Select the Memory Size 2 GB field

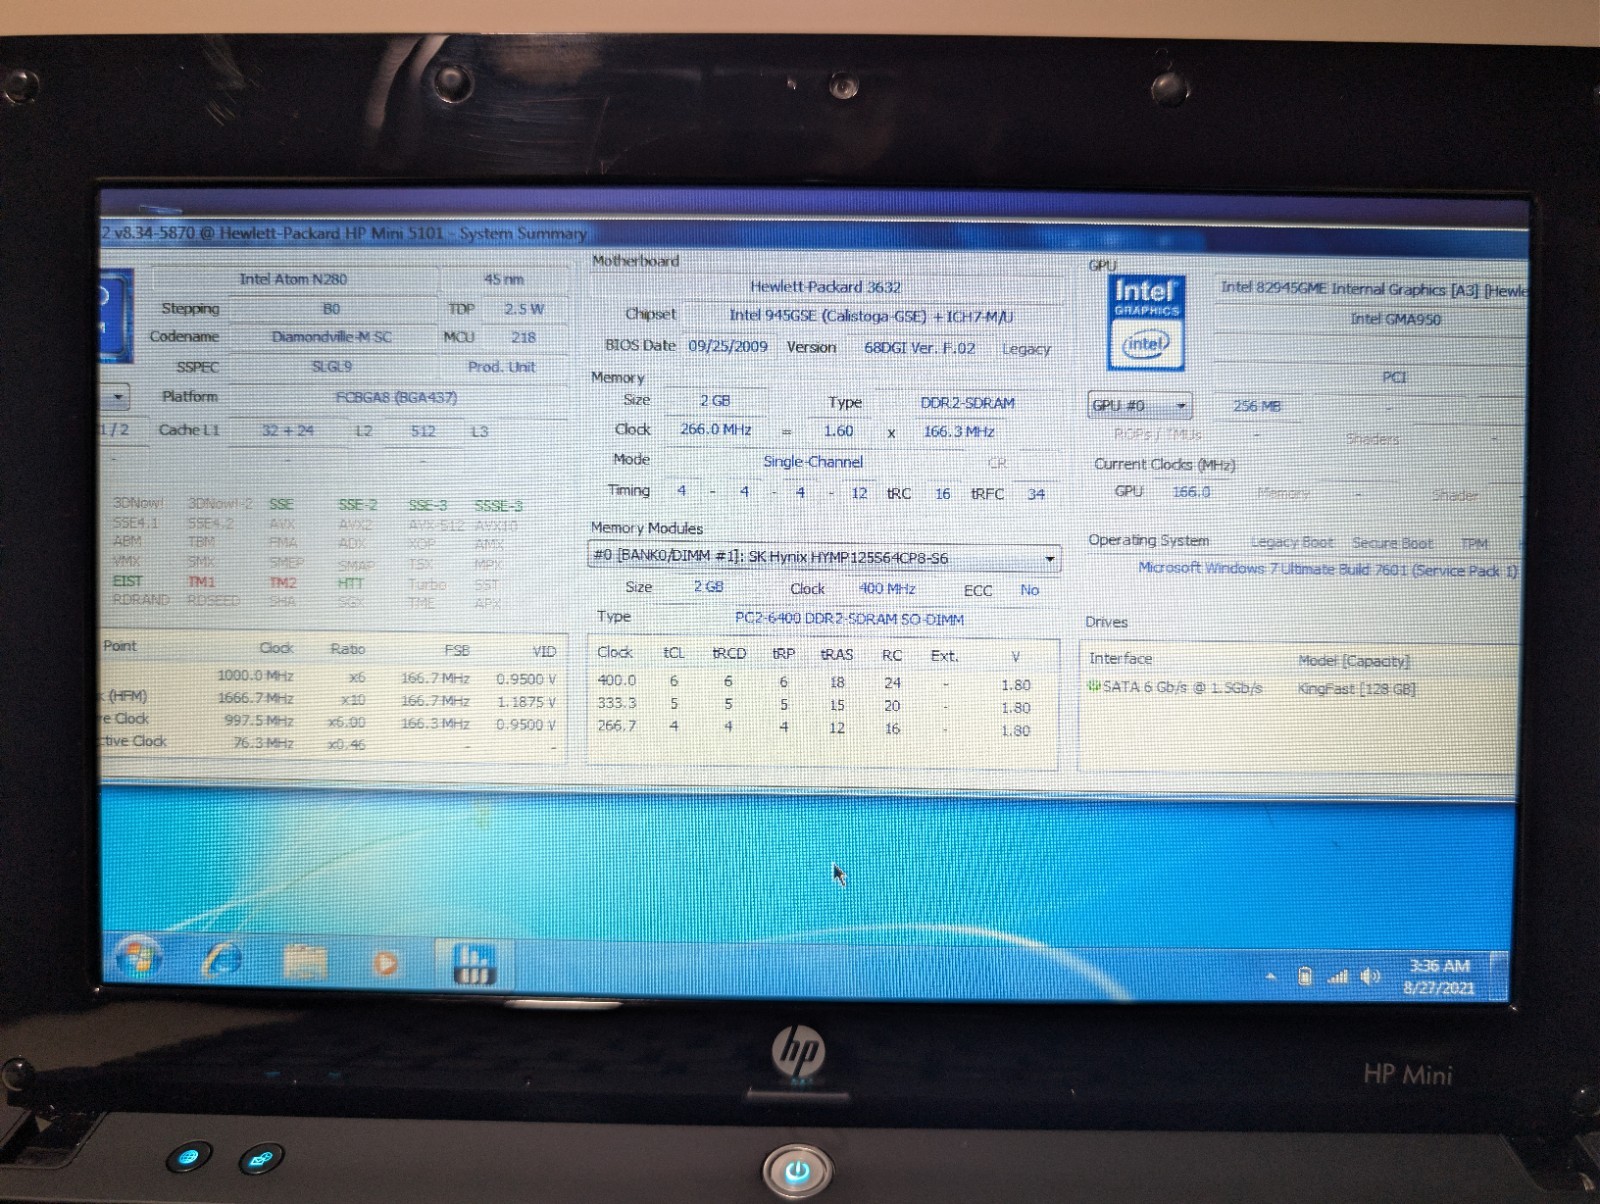pyautogui.click(x=715, y=401)
